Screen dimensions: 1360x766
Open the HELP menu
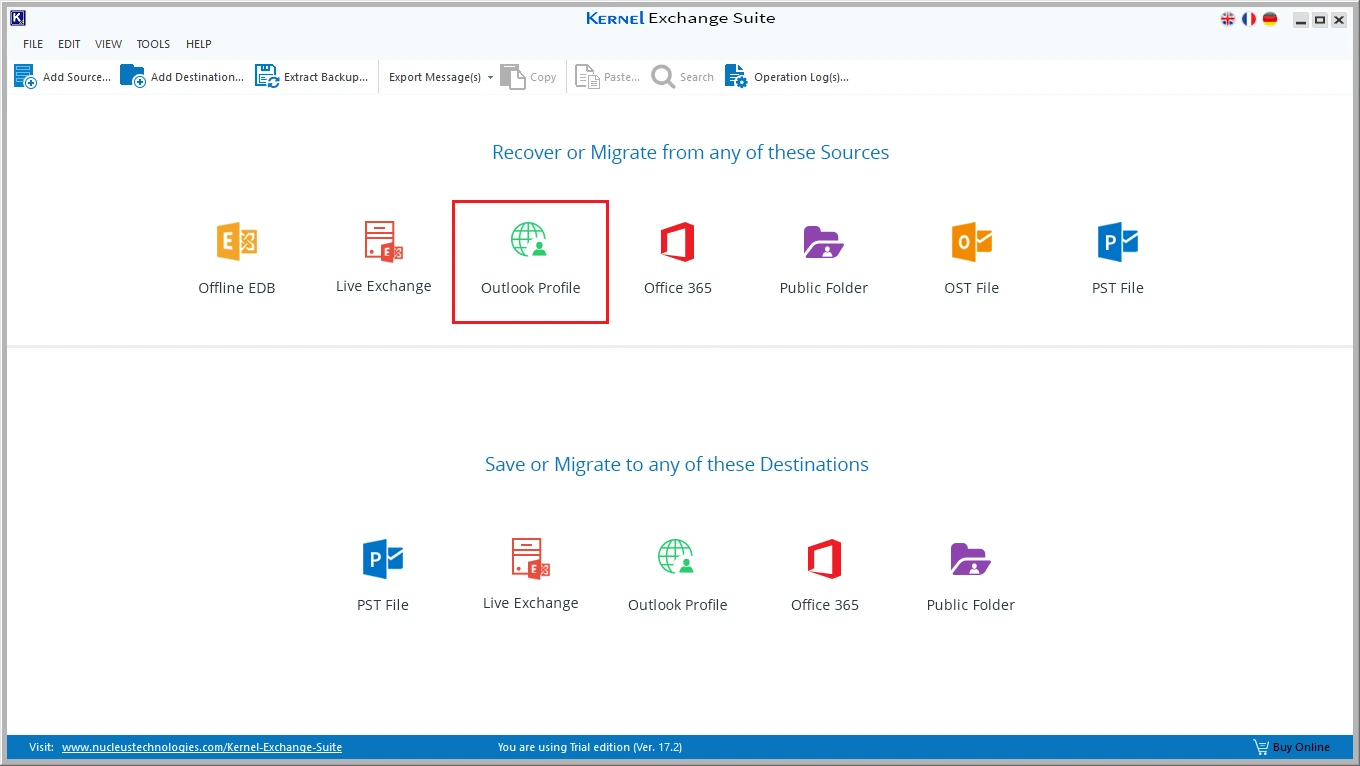click(x=199, y=44)
